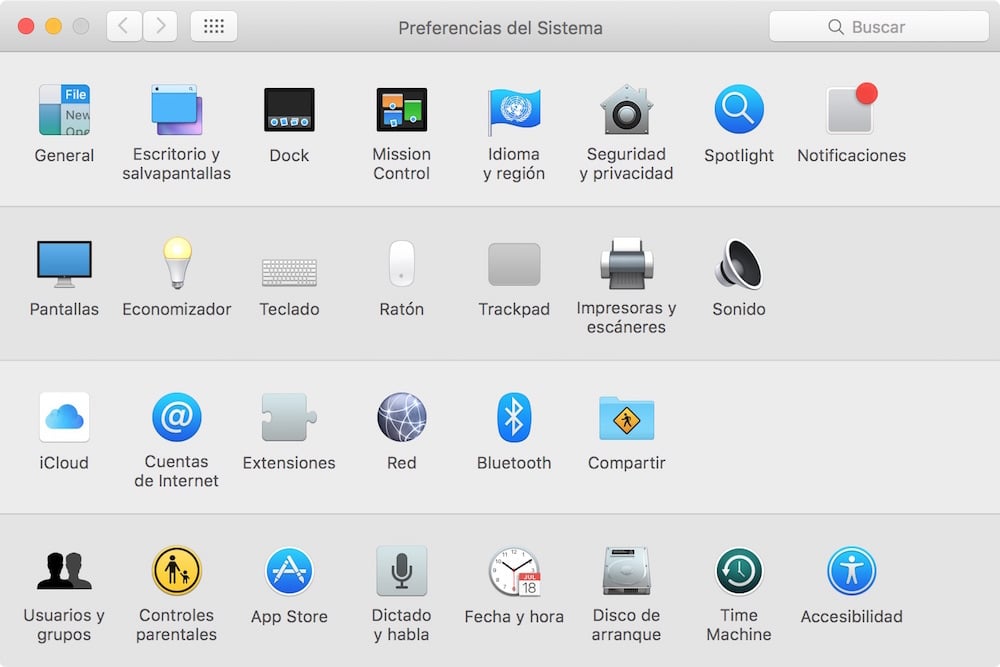This screenshot has width=1000, height=667.
Task: Open Notificaciones settings
Action: [x=851, y=110]
